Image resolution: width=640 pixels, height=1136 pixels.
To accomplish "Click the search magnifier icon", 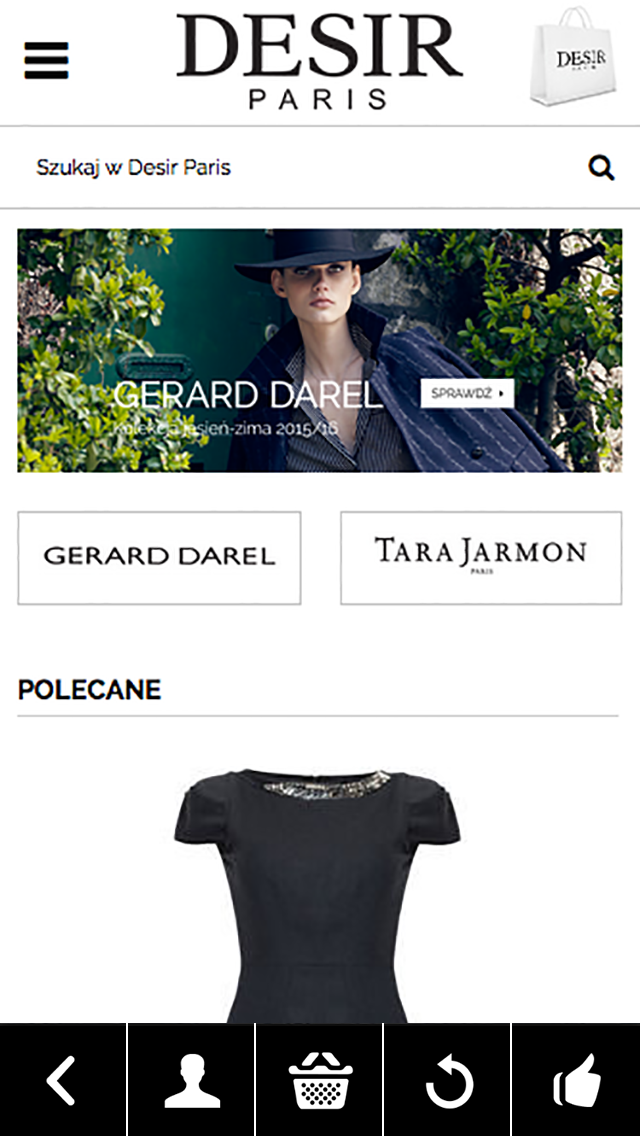I will click(x=601, y=168).
